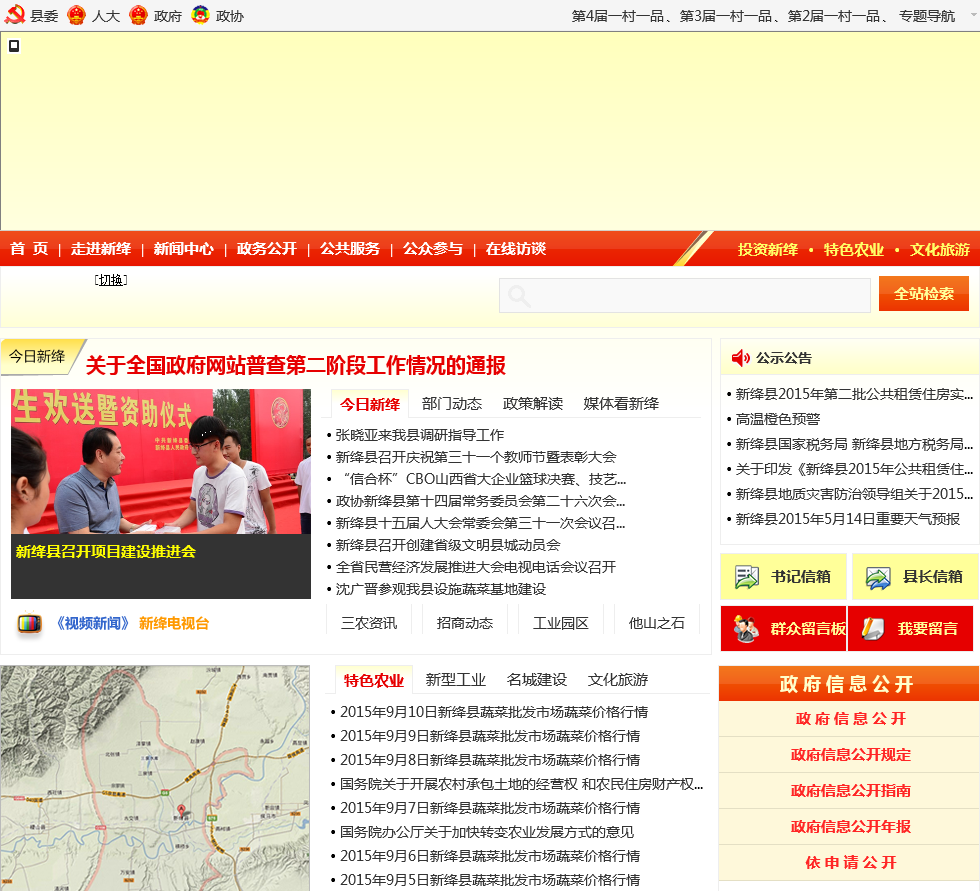Click the 工业园区 category button
The image size is (980, 891).
click(561, 623)
